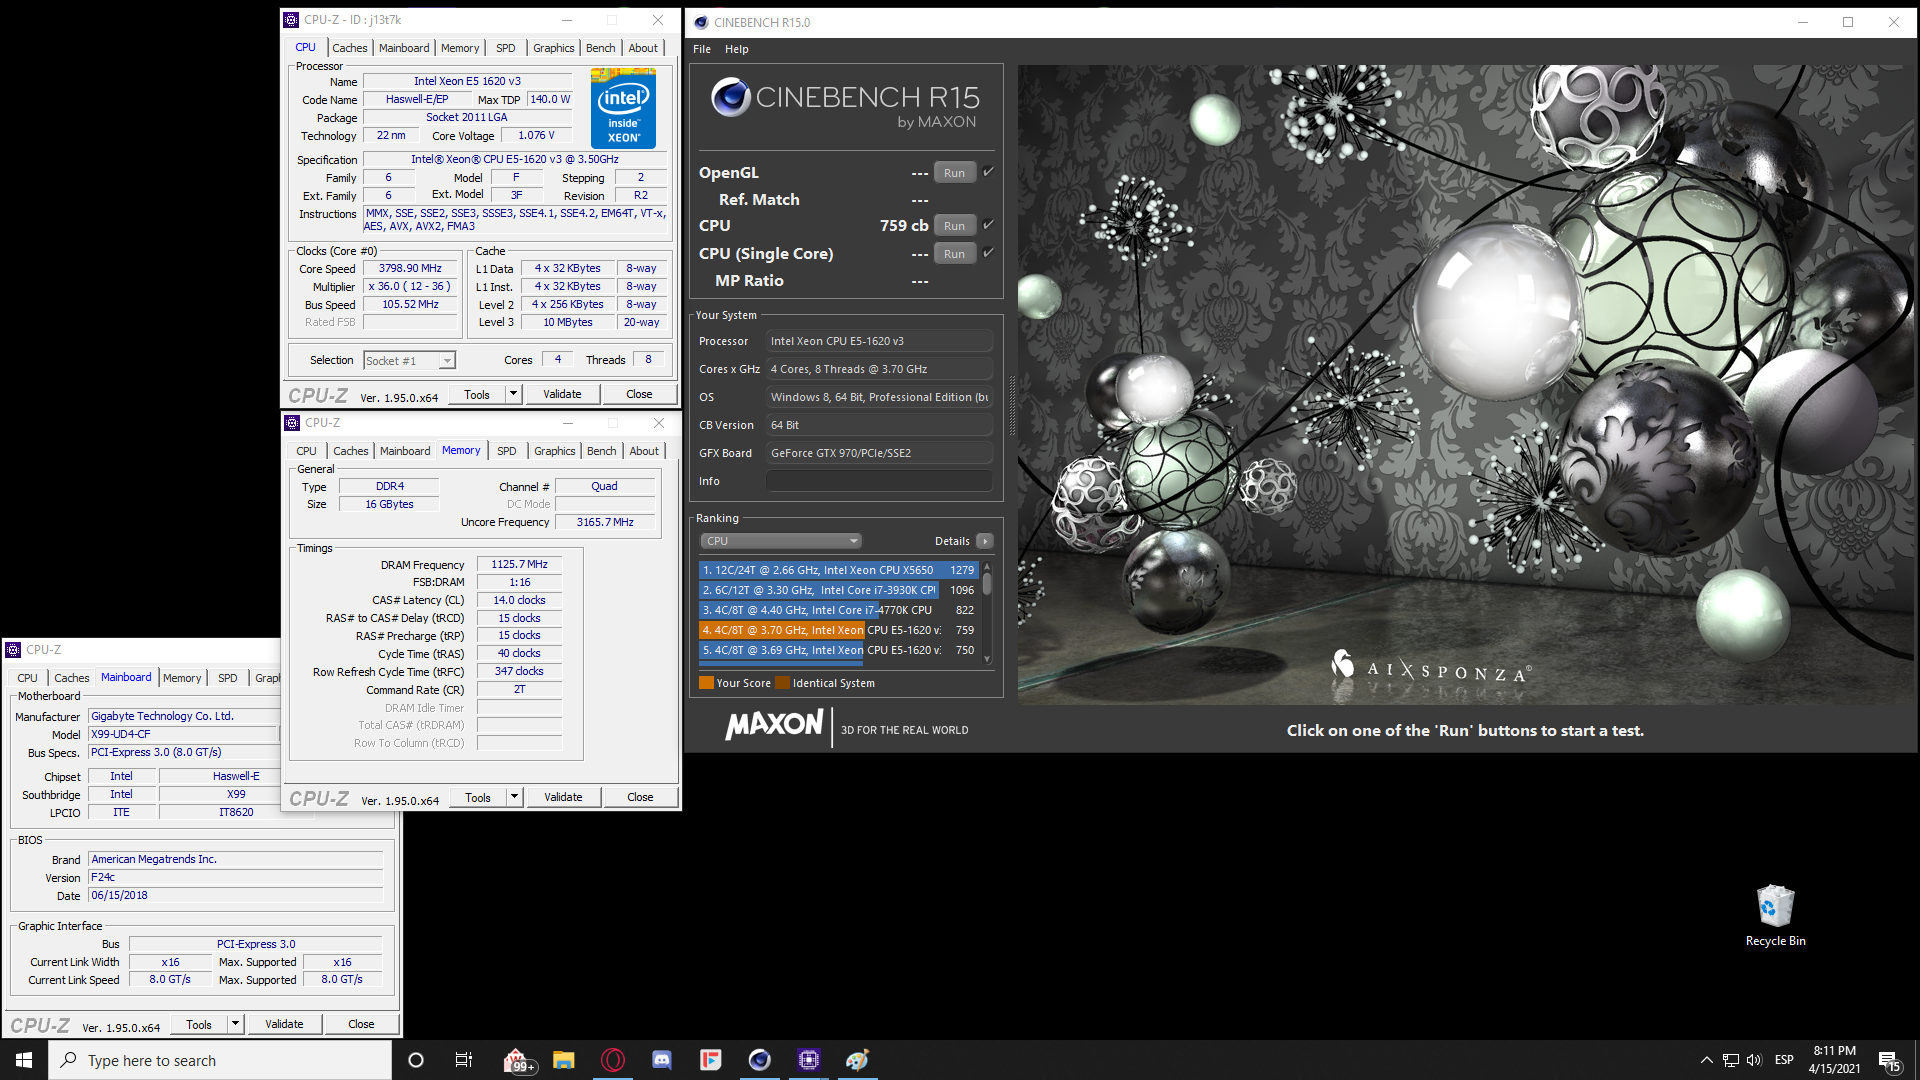This screenshot has width=1920, height=1080.
Task: Open the Windows Start menu
Action: pos(24,1060)
